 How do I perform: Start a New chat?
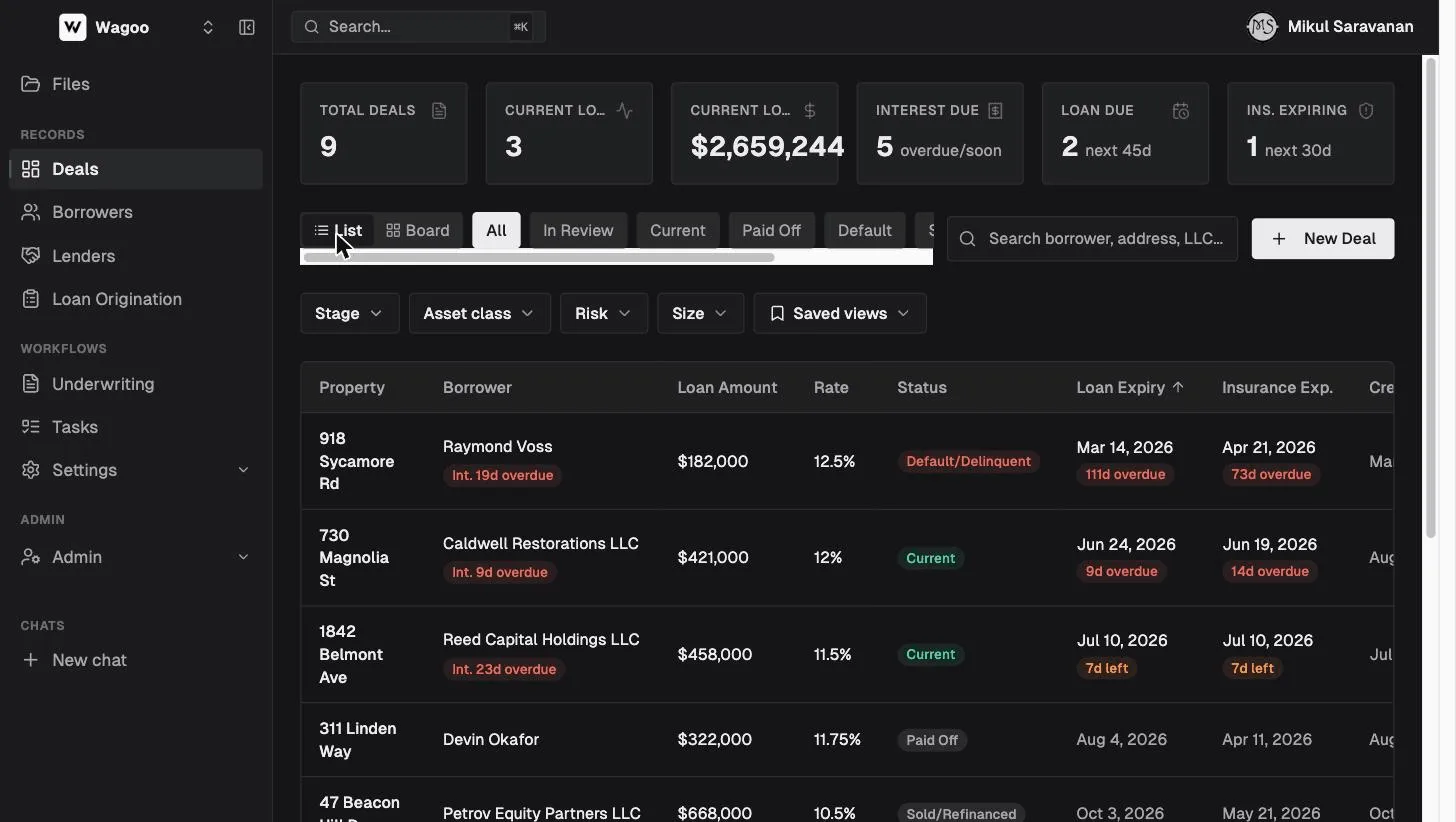136,660
